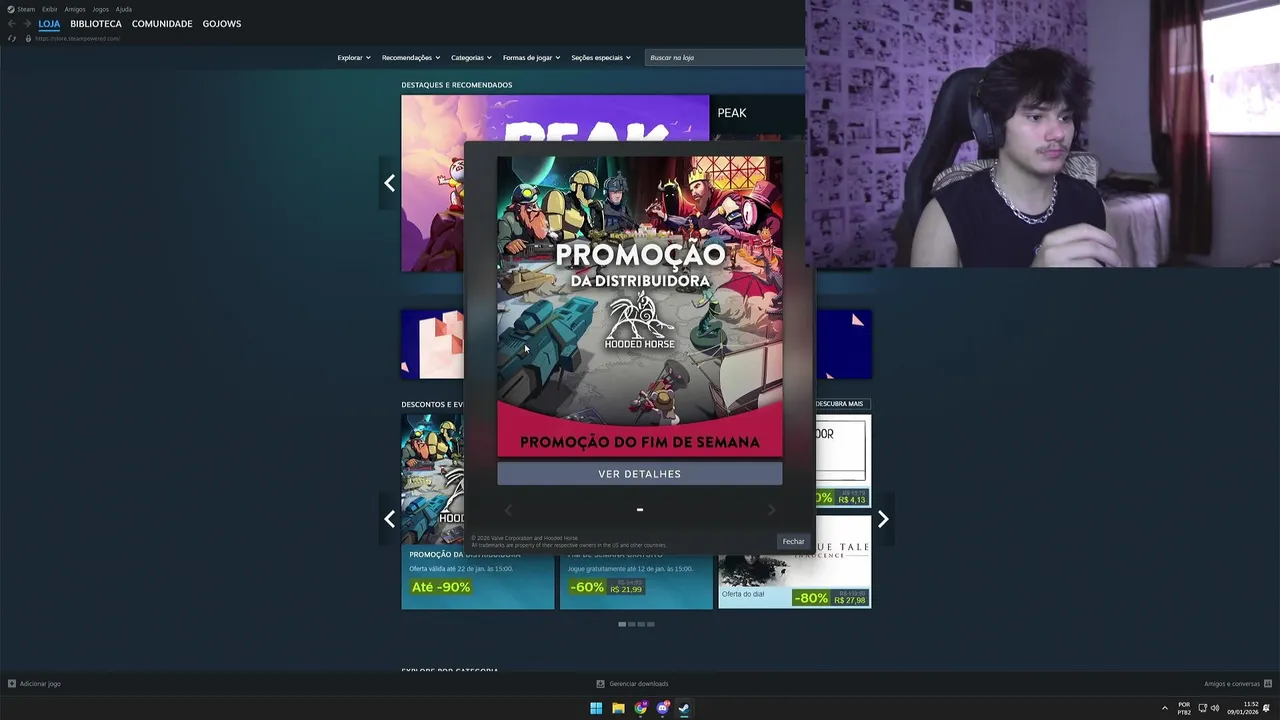
Task: Expand the Explorar dropdown
Action: (x=354, y=58)
